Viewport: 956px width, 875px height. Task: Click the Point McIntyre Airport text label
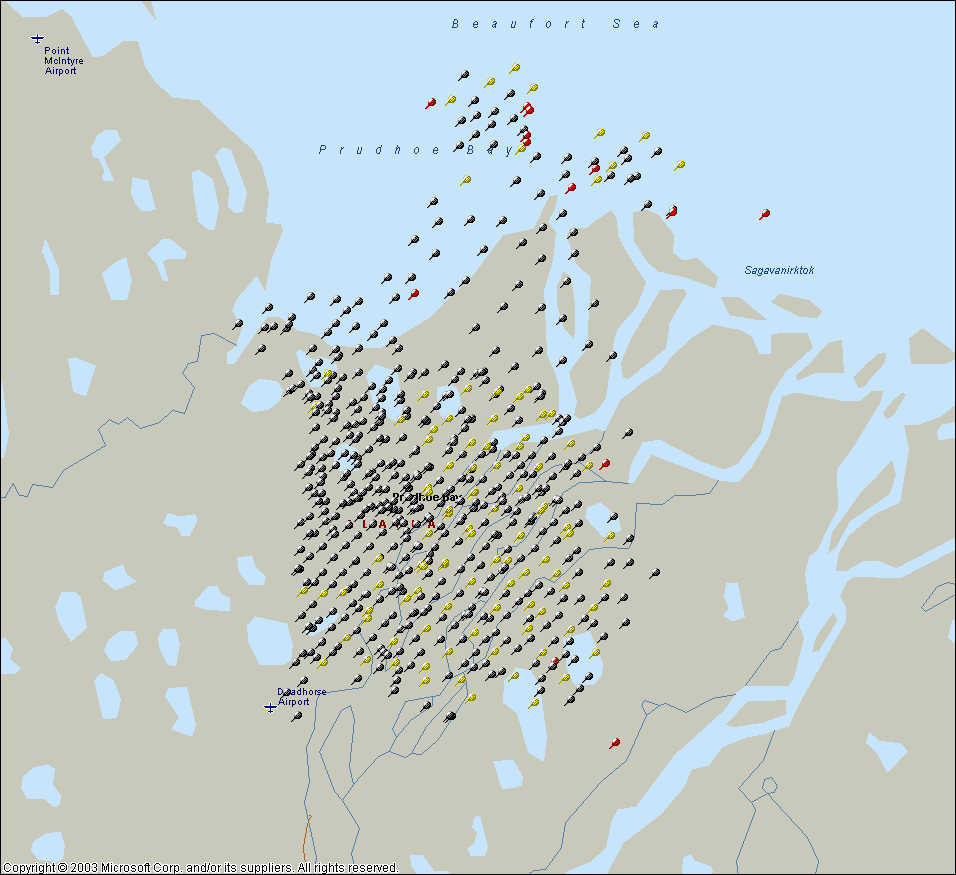[63, 61]
